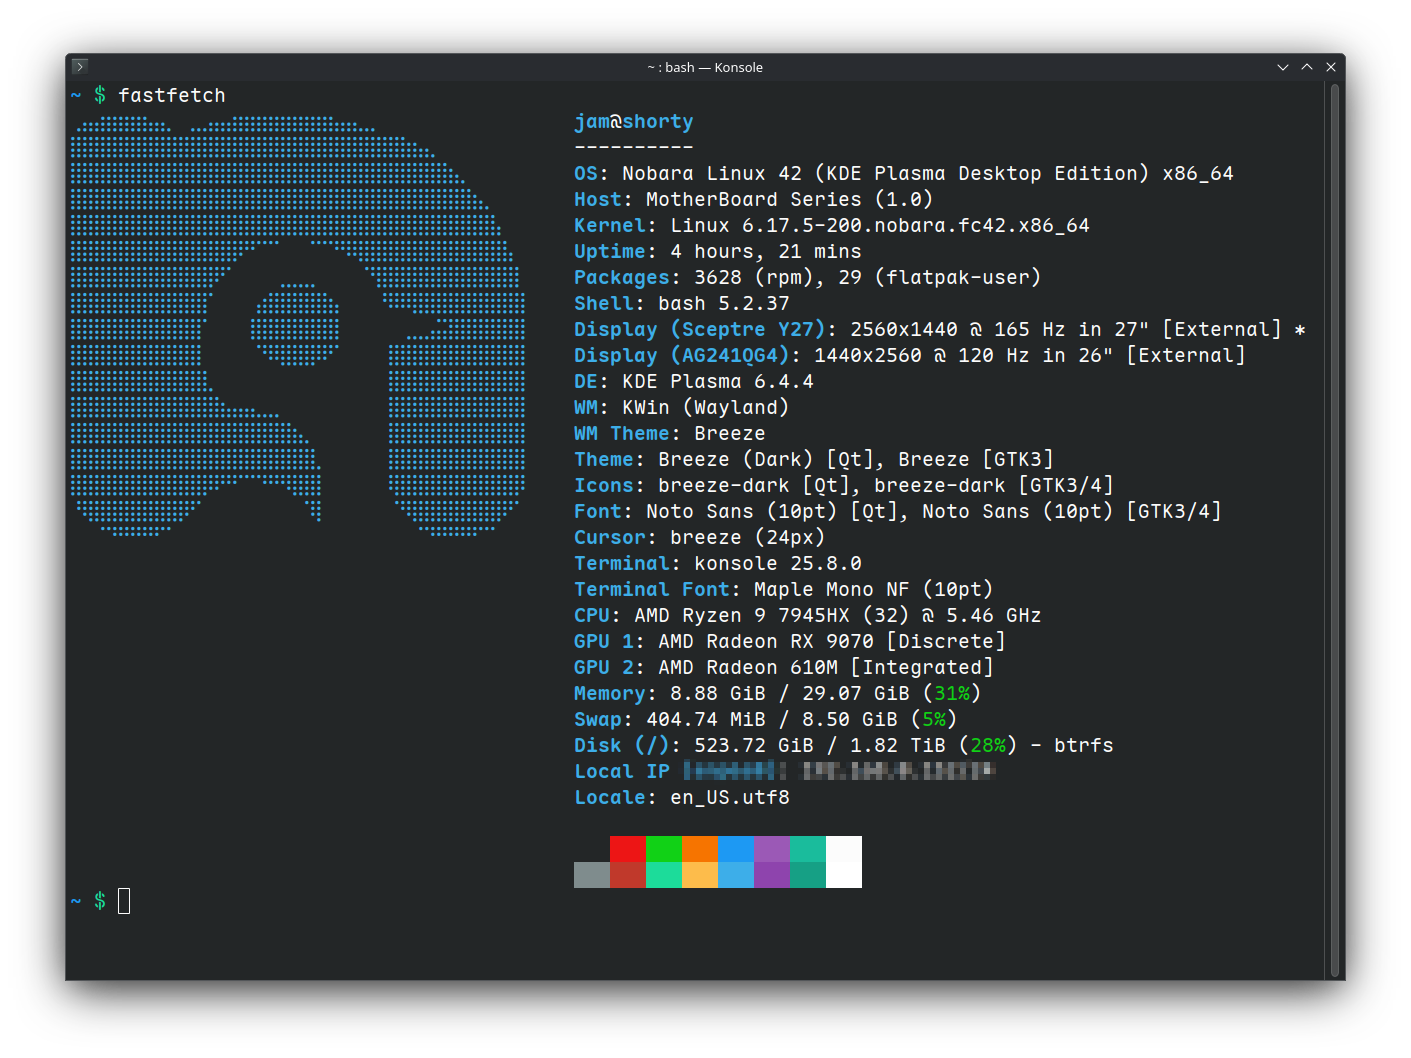This screenshot has height=1058, width=1411.
Task: Click the typed fastfetch command text
Action: point(172,95)
